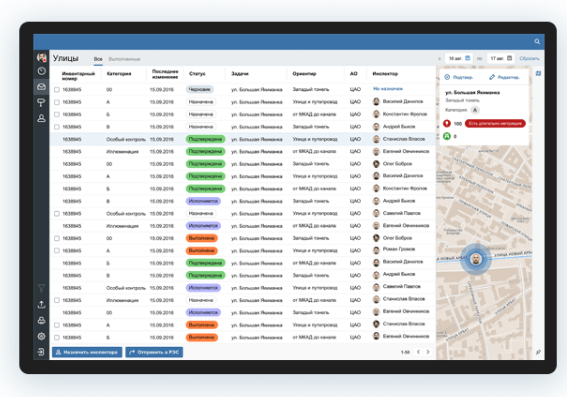Screen dimensions: 567x397
Task: Click the Задачи column header
Action: coord(240,74)
